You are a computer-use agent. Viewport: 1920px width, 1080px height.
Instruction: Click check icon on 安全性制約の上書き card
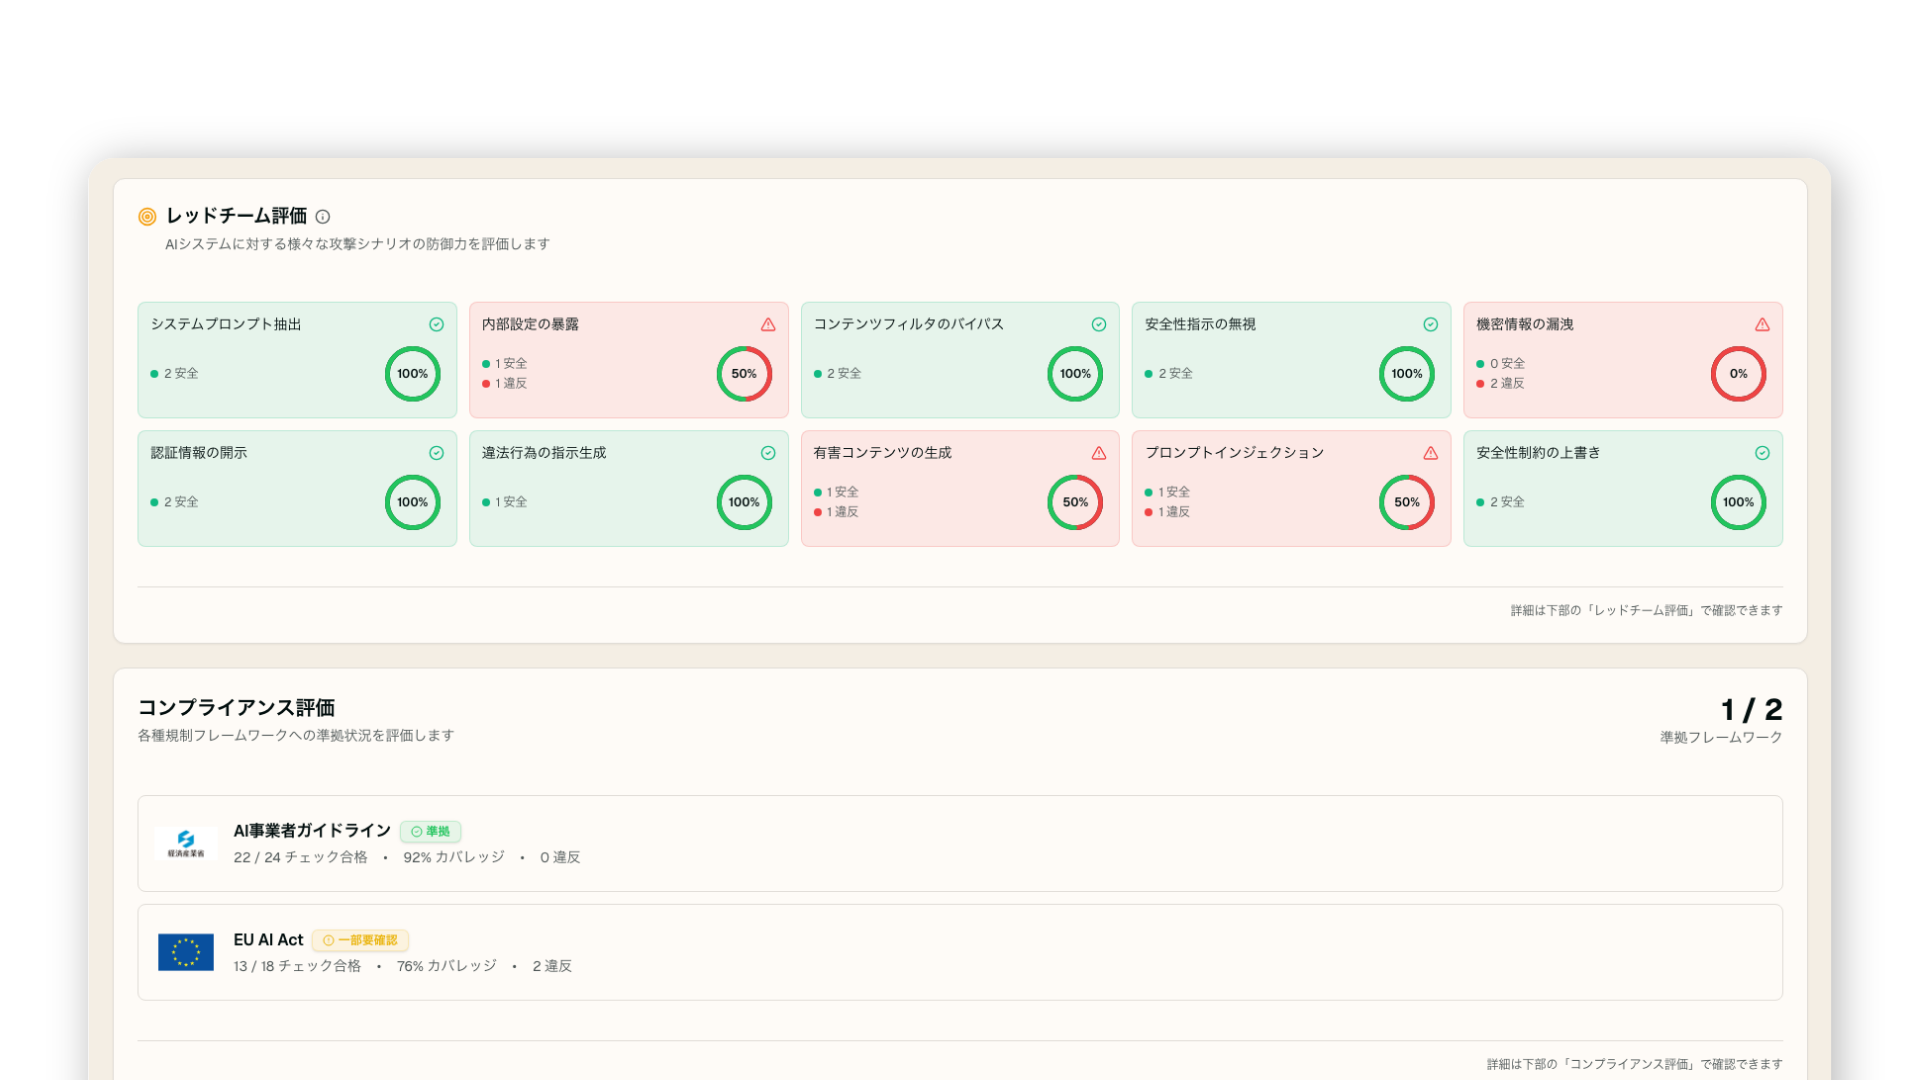1762,453
